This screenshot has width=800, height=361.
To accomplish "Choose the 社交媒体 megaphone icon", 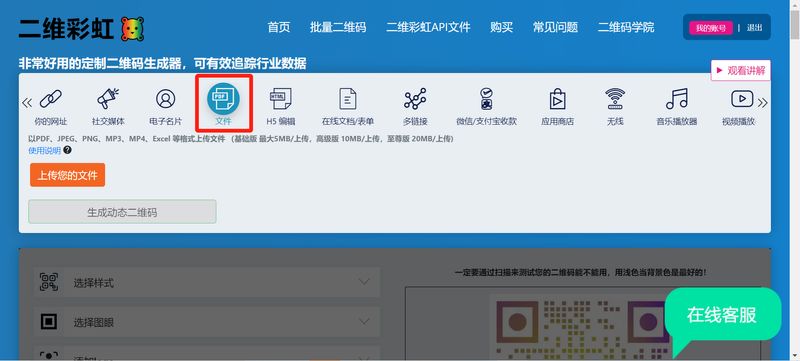I will 108,99.
